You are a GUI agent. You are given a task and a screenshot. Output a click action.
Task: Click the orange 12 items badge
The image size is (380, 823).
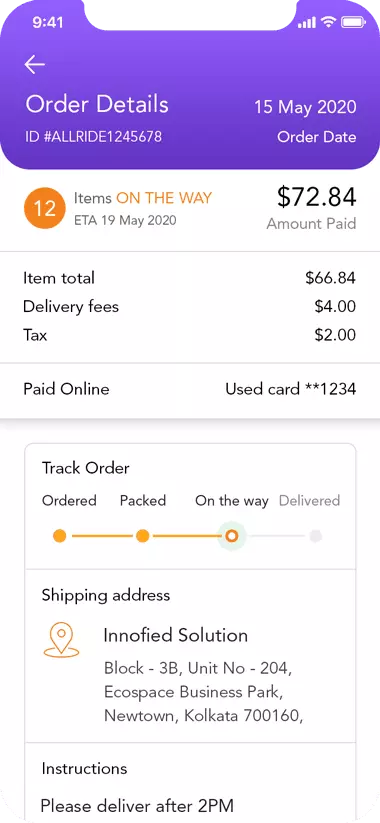(45, 208)
